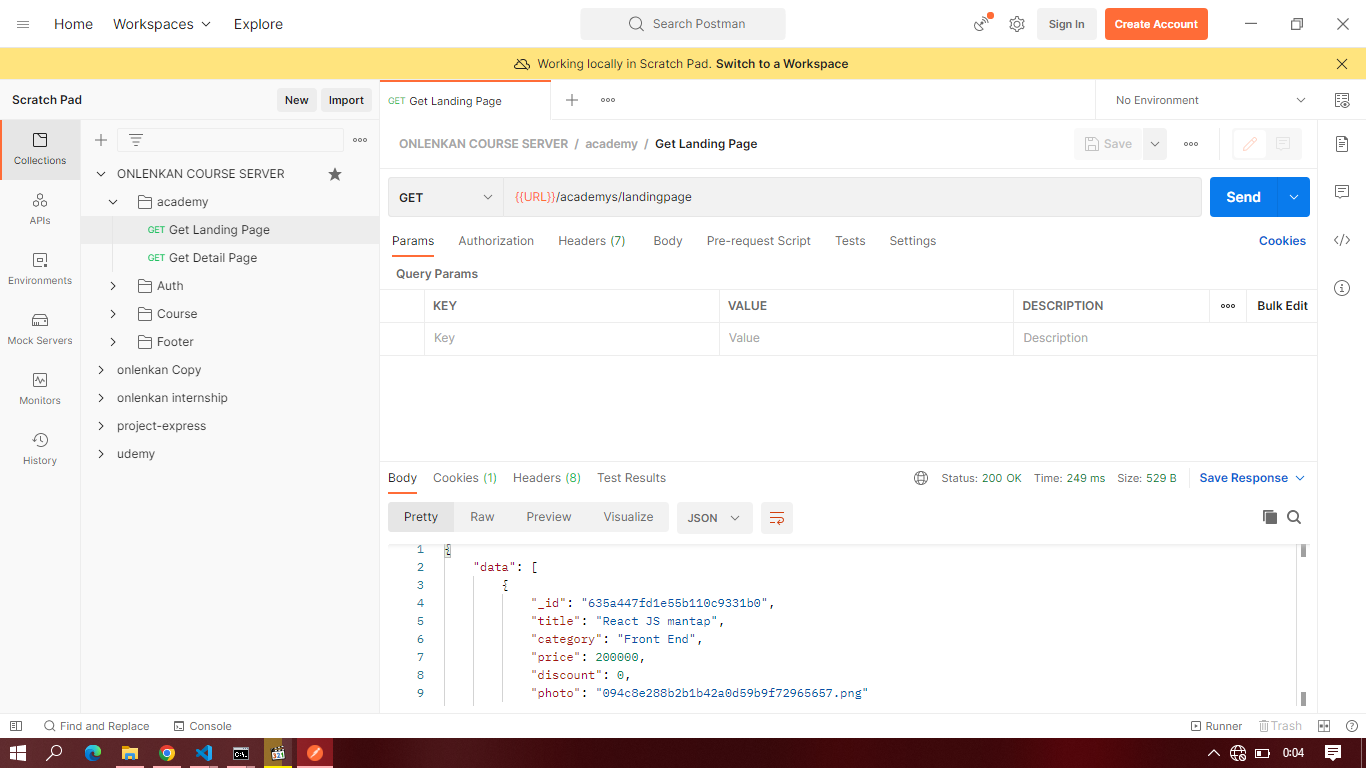Viewport: 1366px width, 768px height.
Task: Open the Environments sidebar panel
Action: point(40,269)
